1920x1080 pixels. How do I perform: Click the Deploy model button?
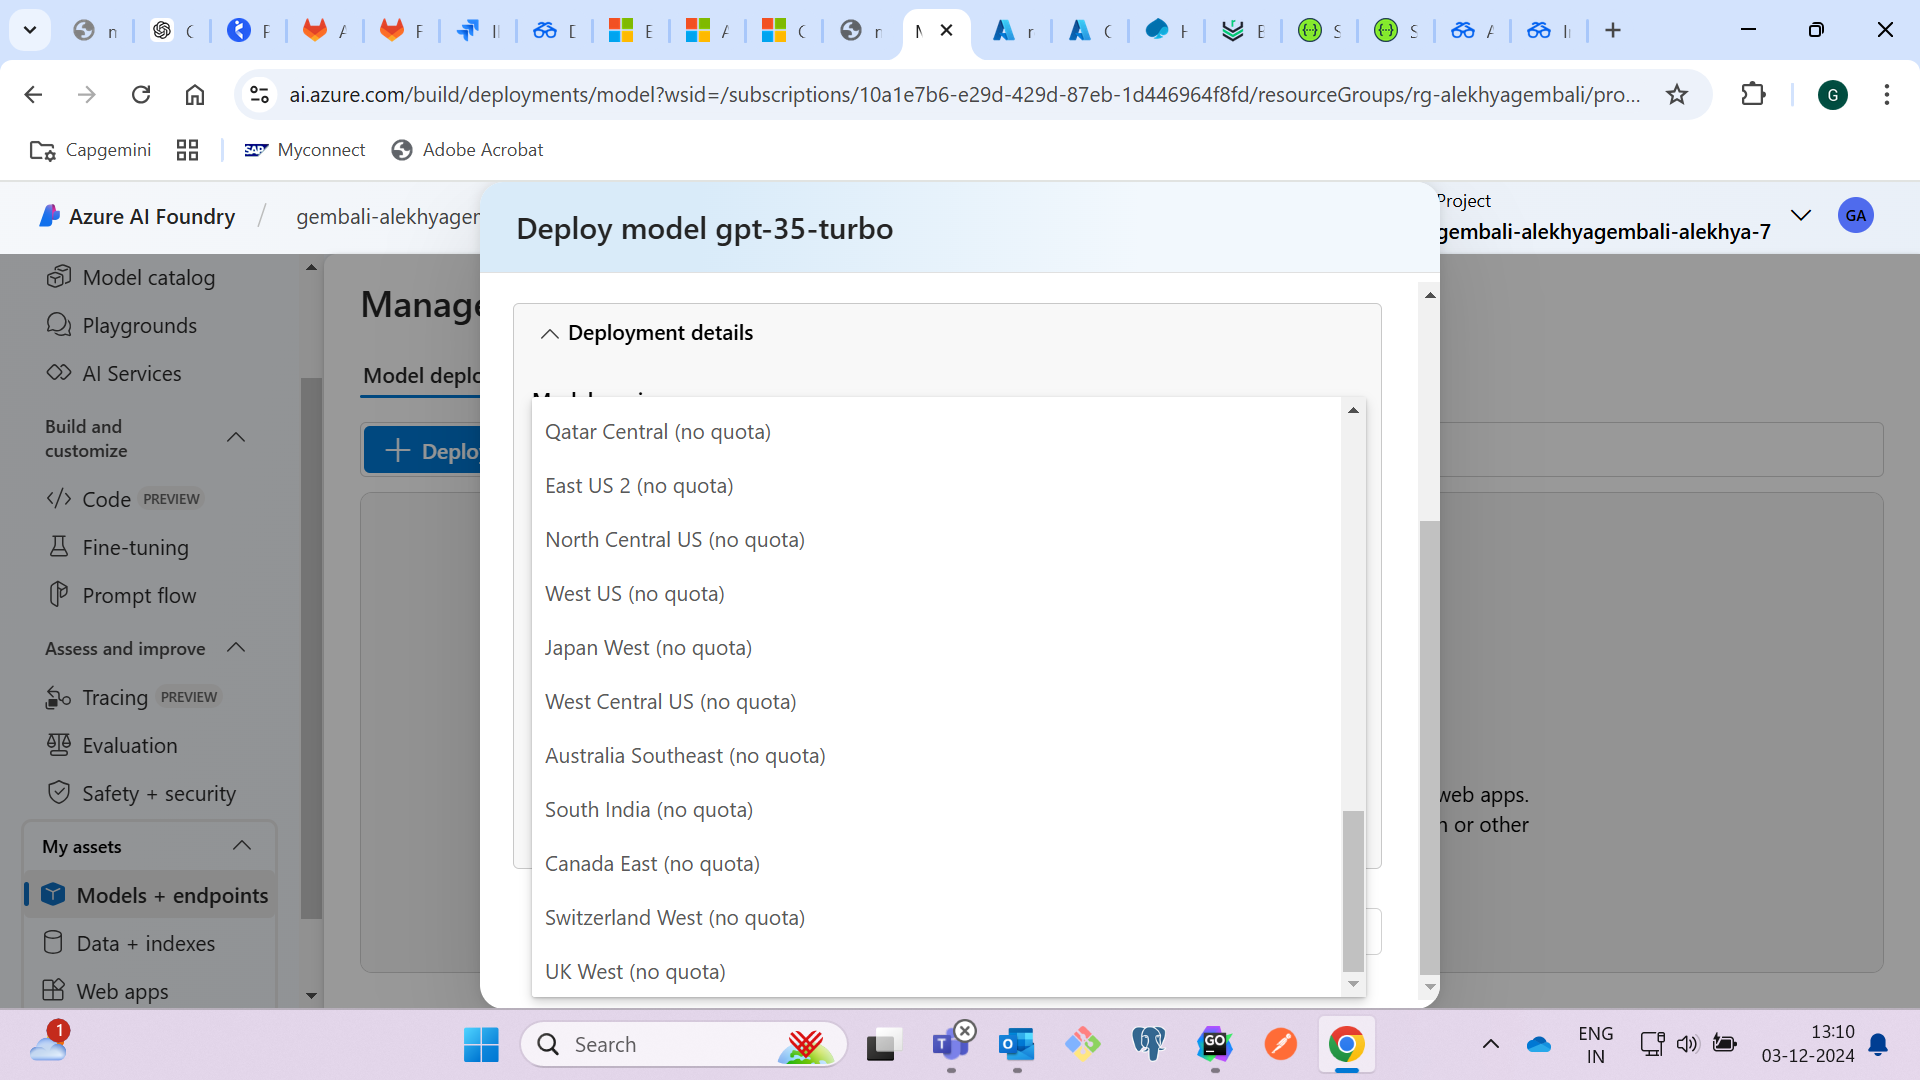[423, 450]
